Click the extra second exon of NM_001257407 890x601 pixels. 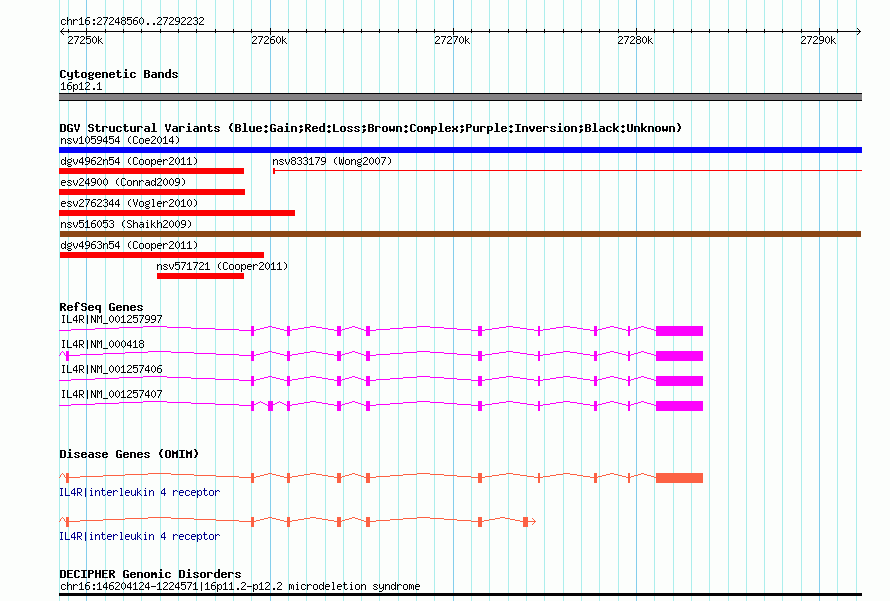click(271, 406)
